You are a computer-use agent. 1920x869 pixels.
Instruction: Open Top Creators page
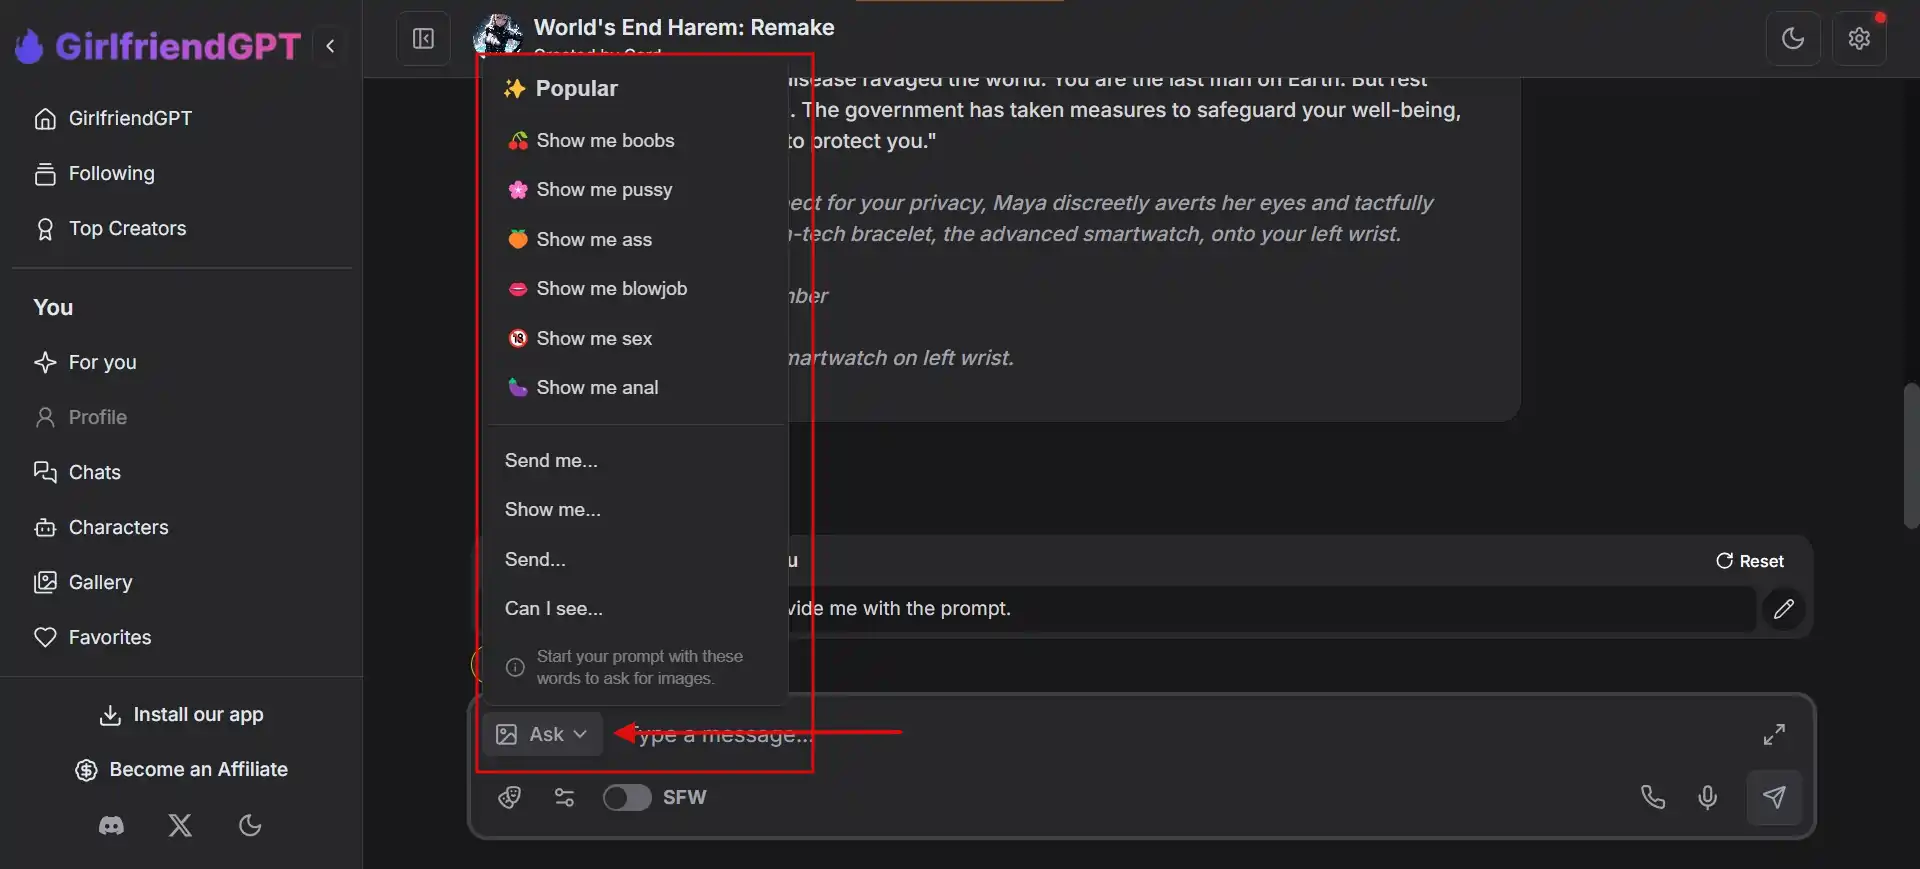click(x=110, y=228)
